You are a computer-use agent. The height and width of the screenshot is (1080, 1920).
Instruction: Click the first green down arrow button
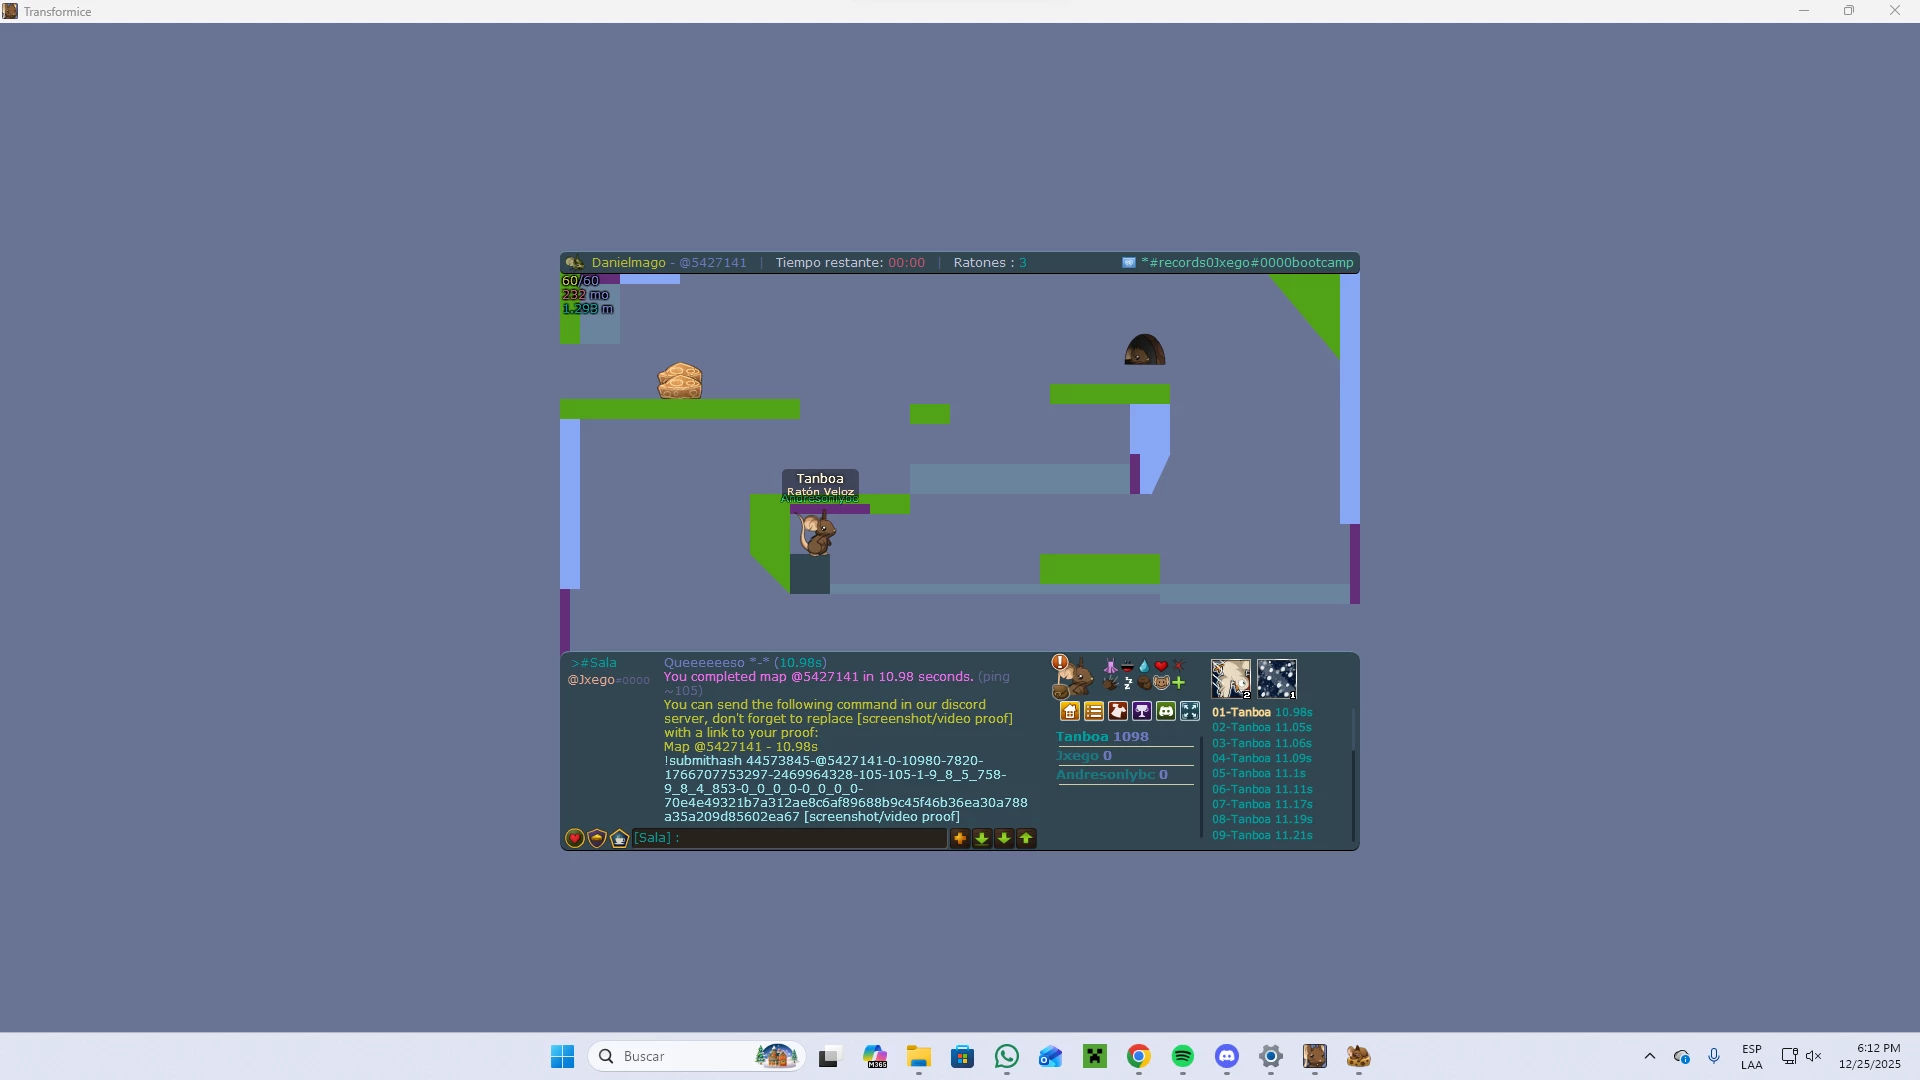(982, 838)
